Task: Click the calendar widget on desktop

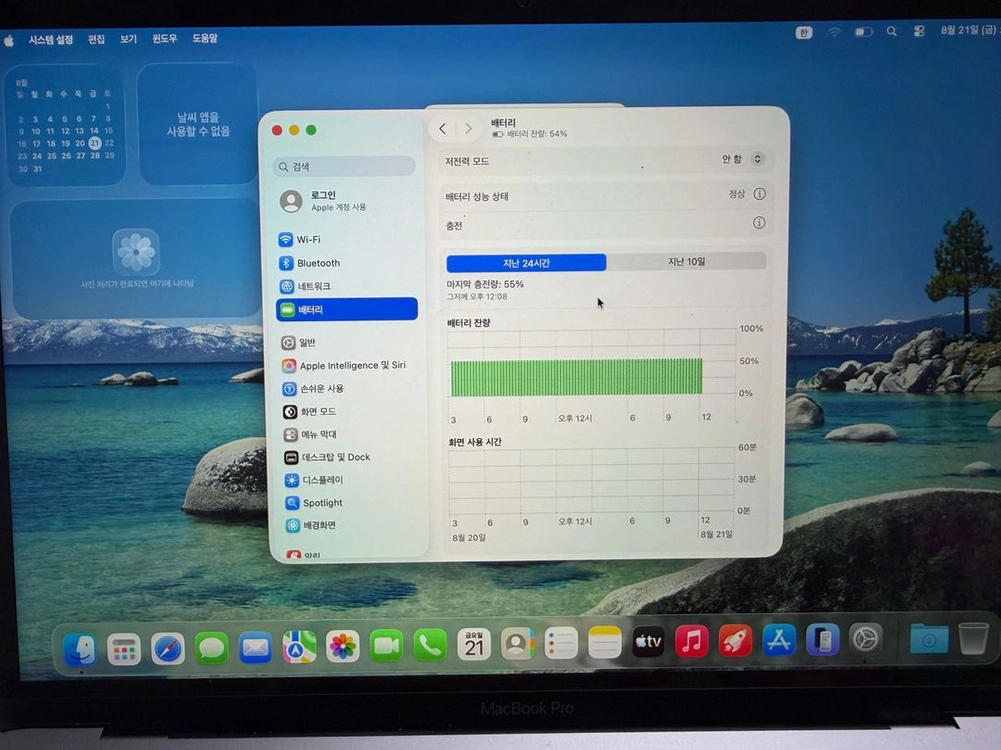Action: pyautogui.click(x=65, y=125)
